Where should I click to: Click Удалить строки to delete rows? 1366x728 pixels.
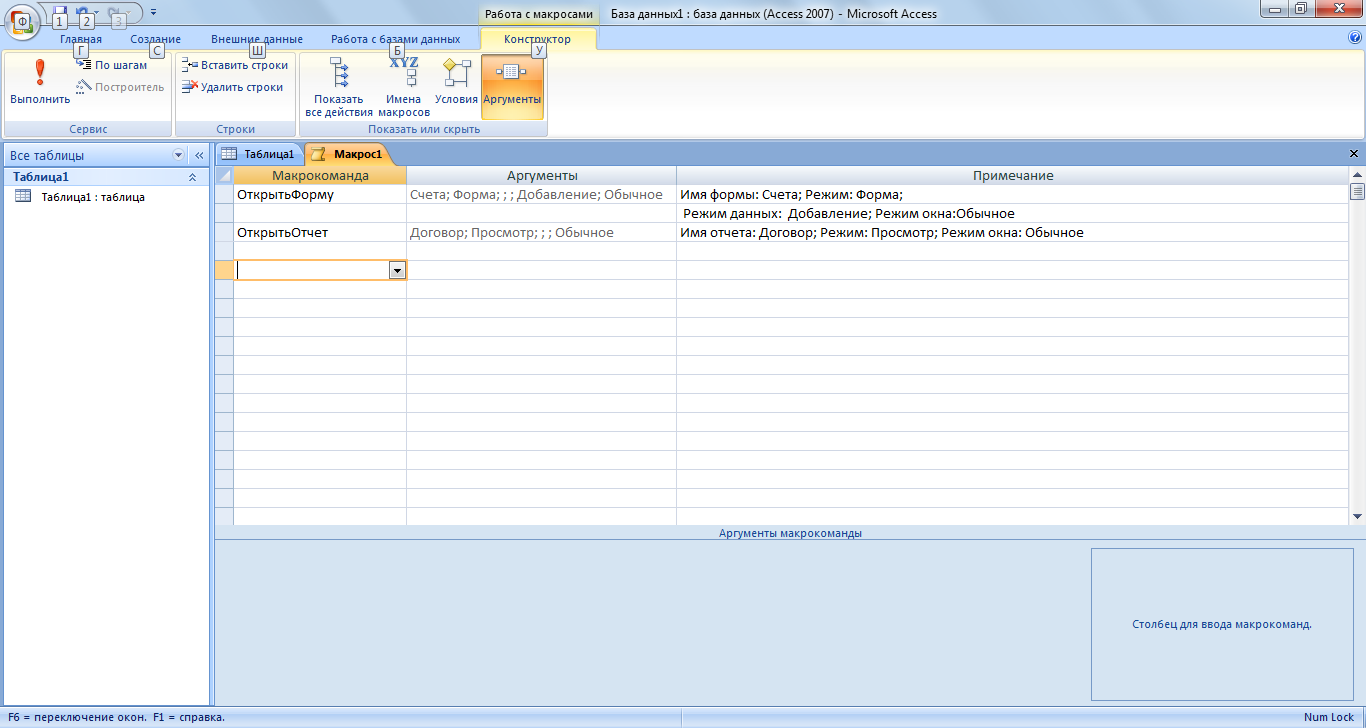pyautogui.click(x=233, y=87)
